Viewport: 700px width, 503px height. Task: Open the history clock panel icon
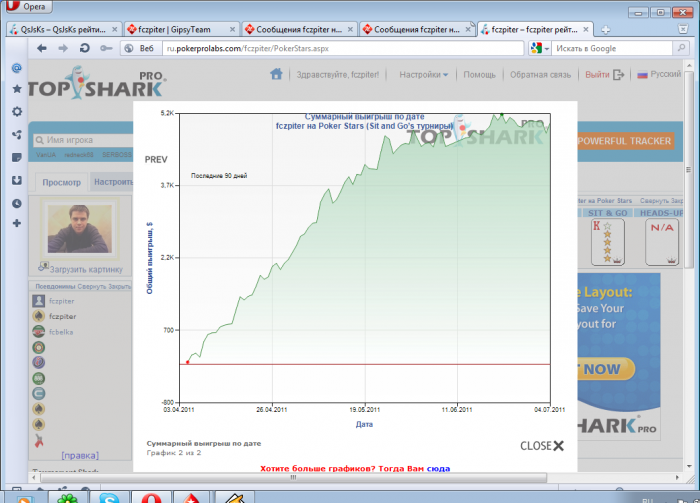click(17, 204)
